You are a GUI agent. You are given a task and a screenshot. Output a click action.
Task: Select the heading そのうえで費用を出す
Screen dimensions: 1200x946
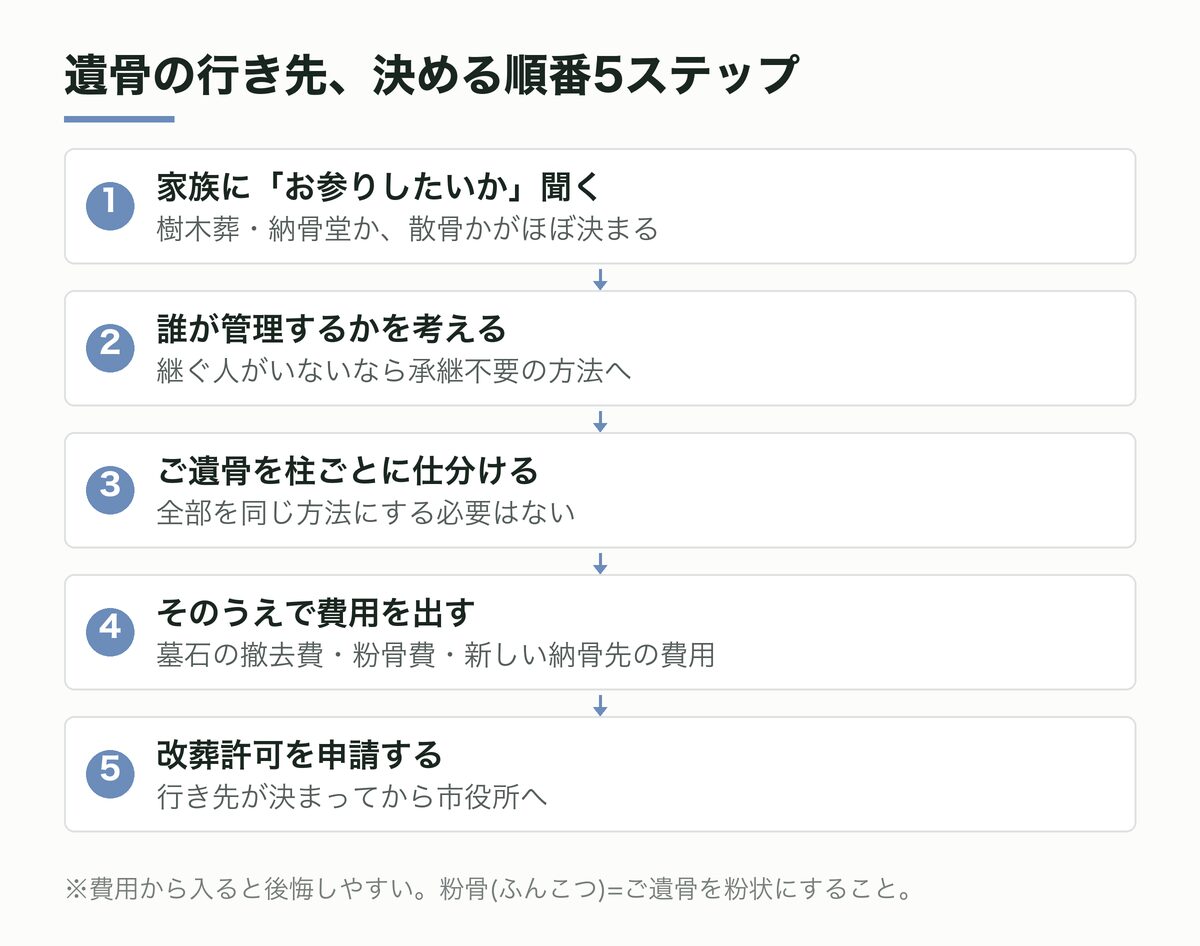[x=316, y=613]
